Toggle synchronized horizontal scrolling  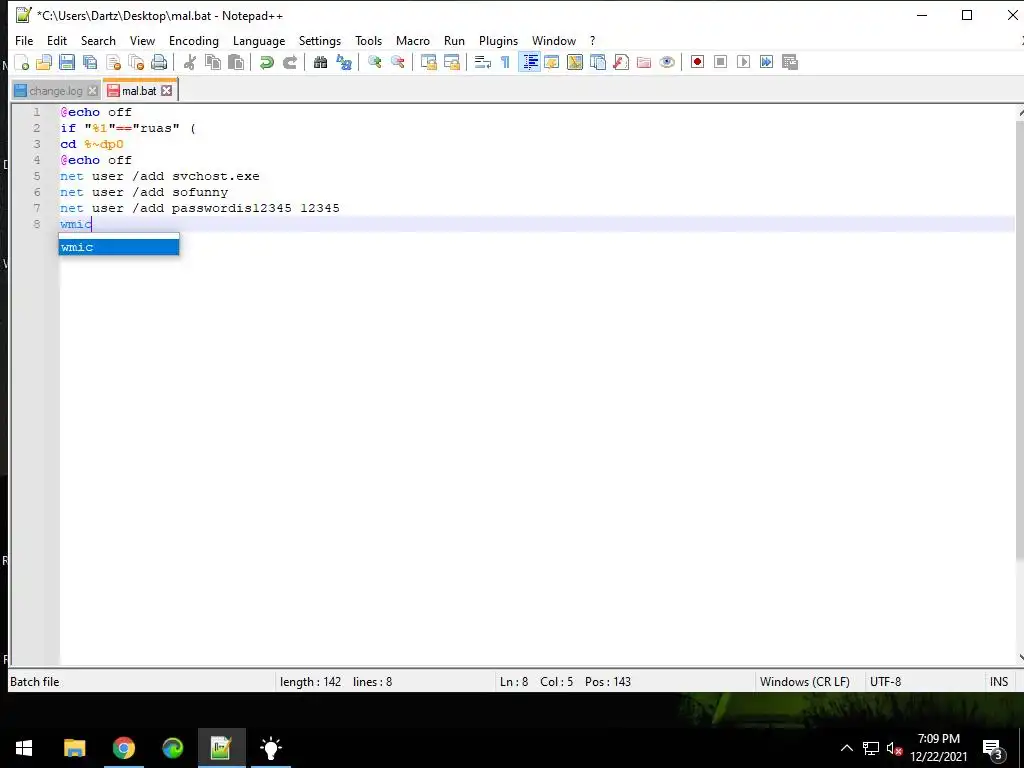(x=451, y=62)
